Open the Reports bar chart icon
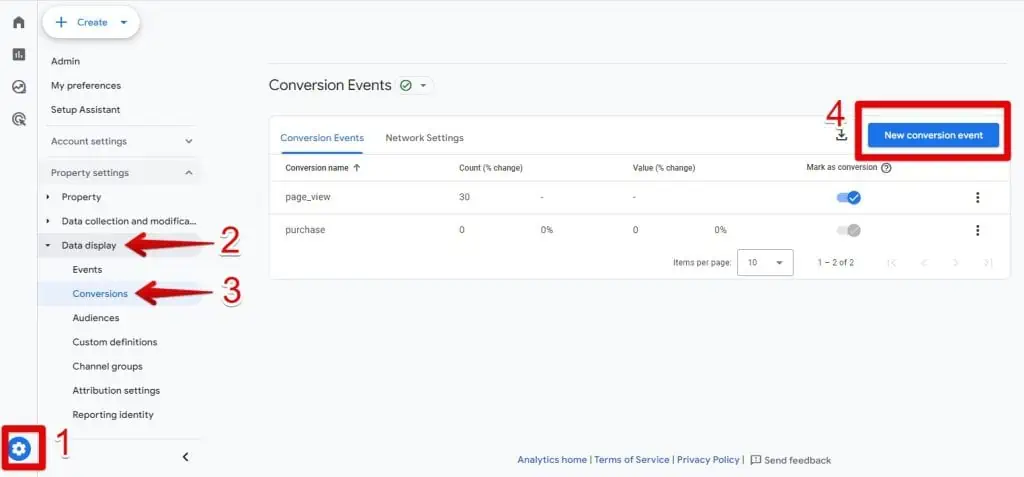This screenshot has height=477, width=1024. (x=19, y=54)
